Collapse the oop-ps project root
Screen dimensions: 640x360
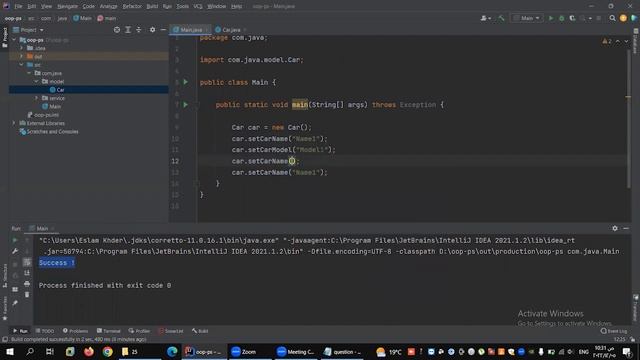point(14,40)
